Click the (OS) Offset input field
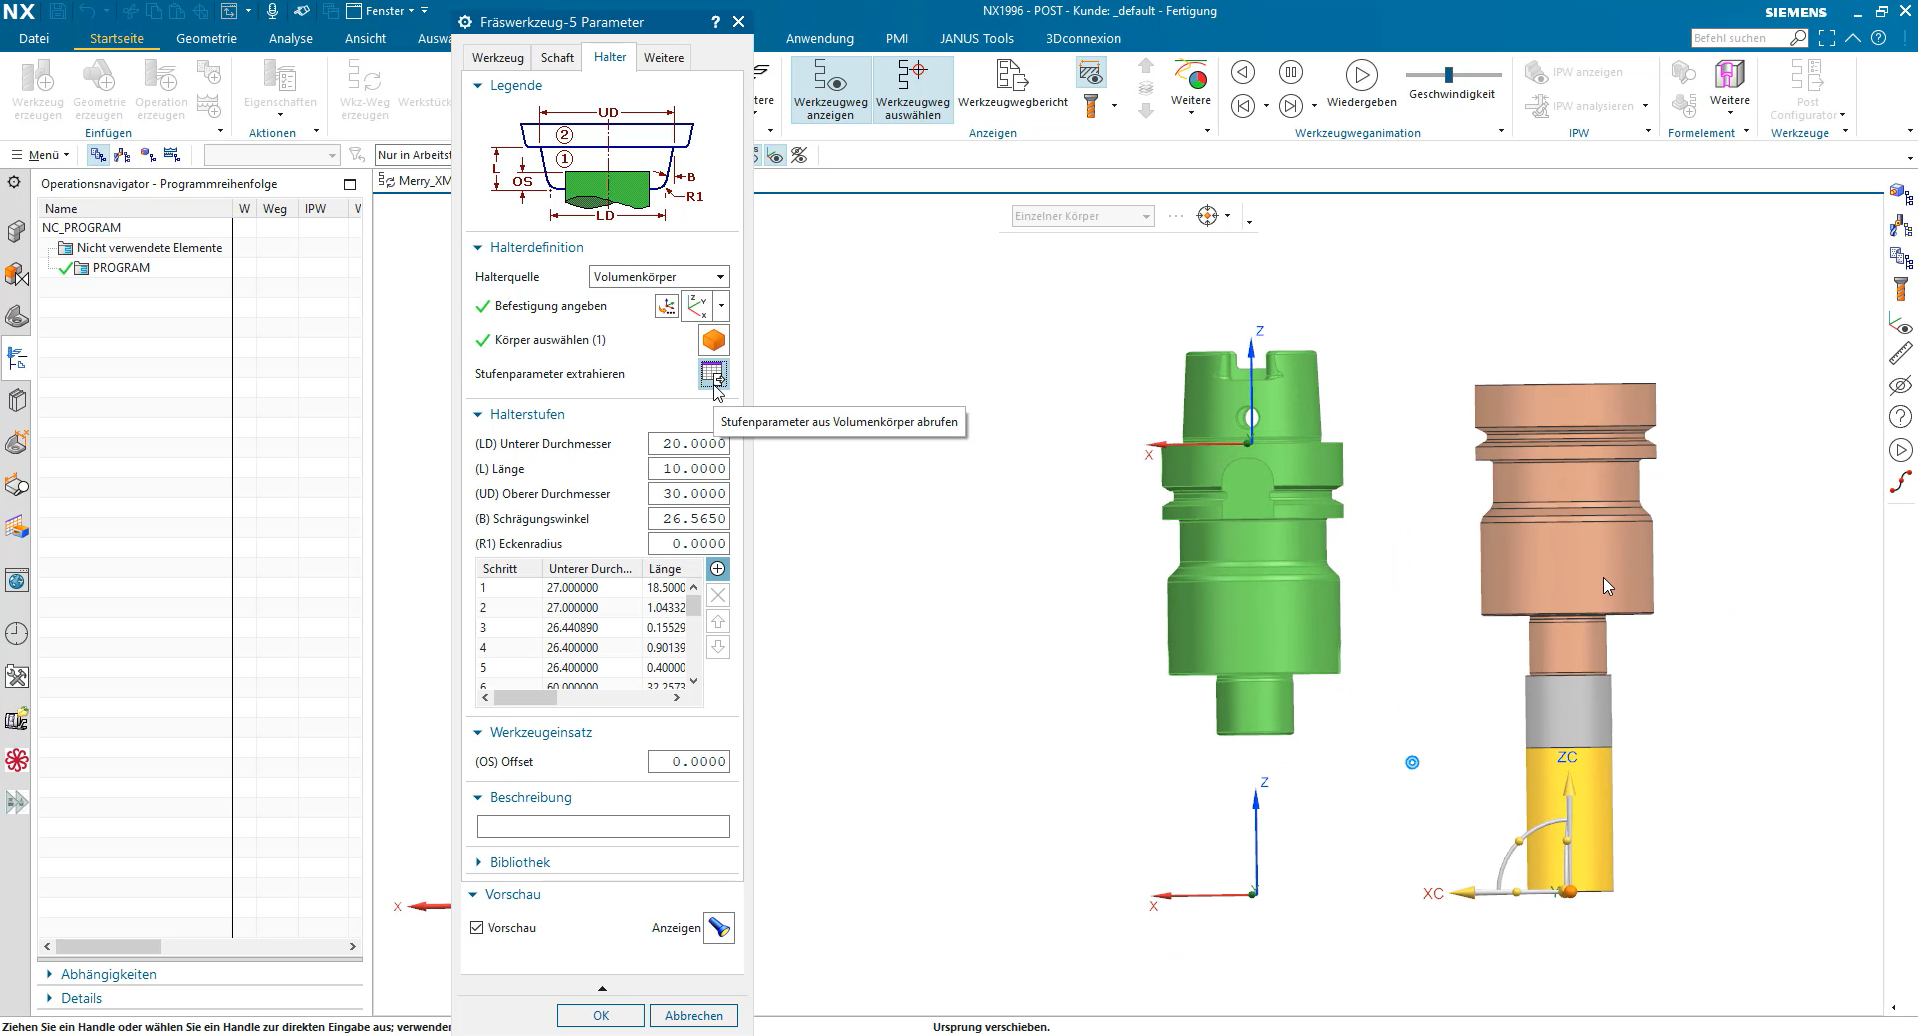Viewport: 1918px width, 1036px height. (688, 762)
